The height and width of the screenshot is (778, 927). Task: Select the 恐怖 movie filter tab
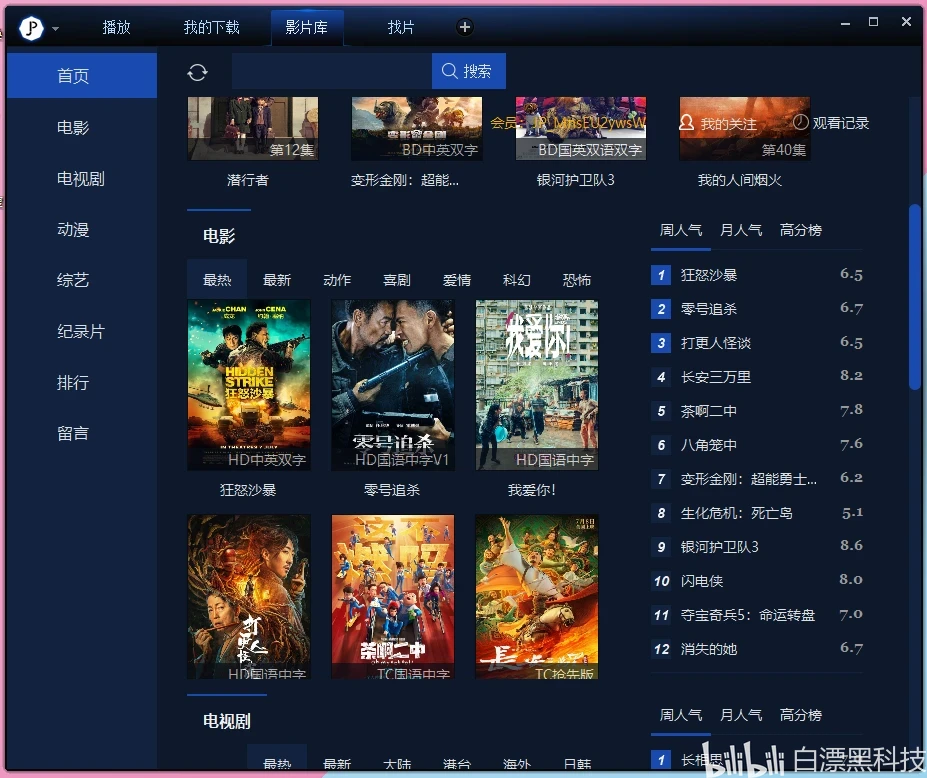577,280
